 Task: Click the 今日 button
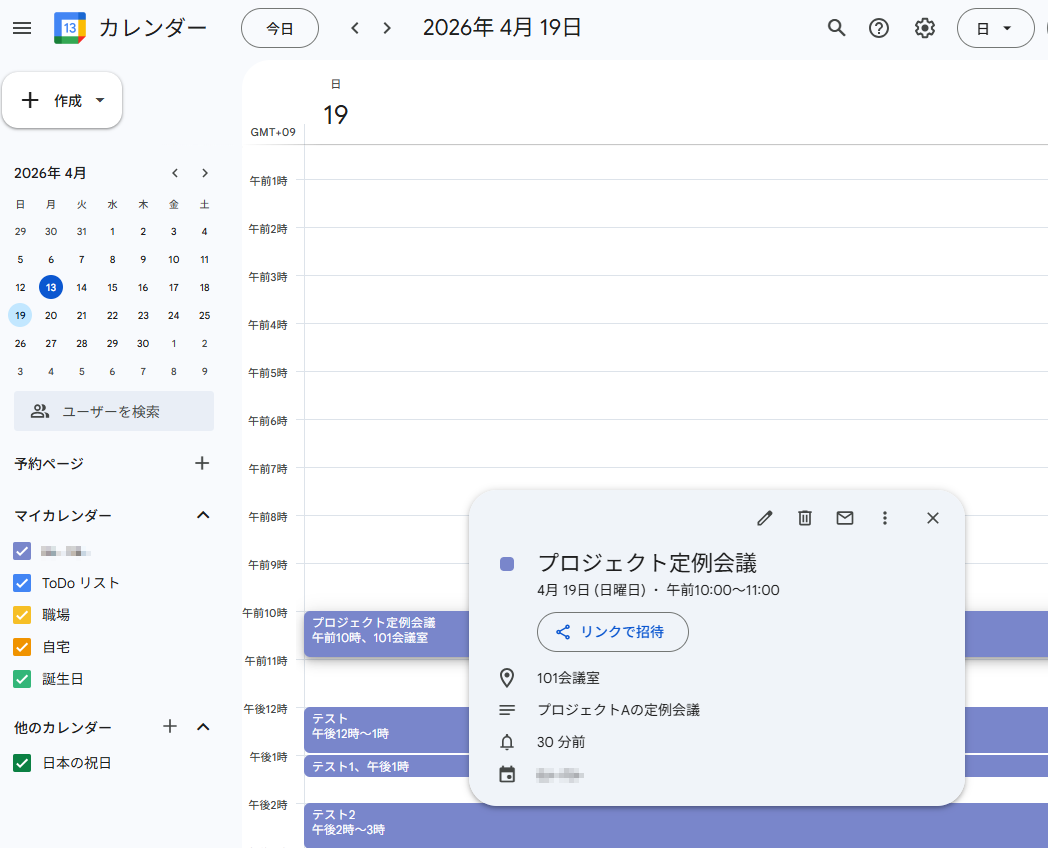(280, 29)
